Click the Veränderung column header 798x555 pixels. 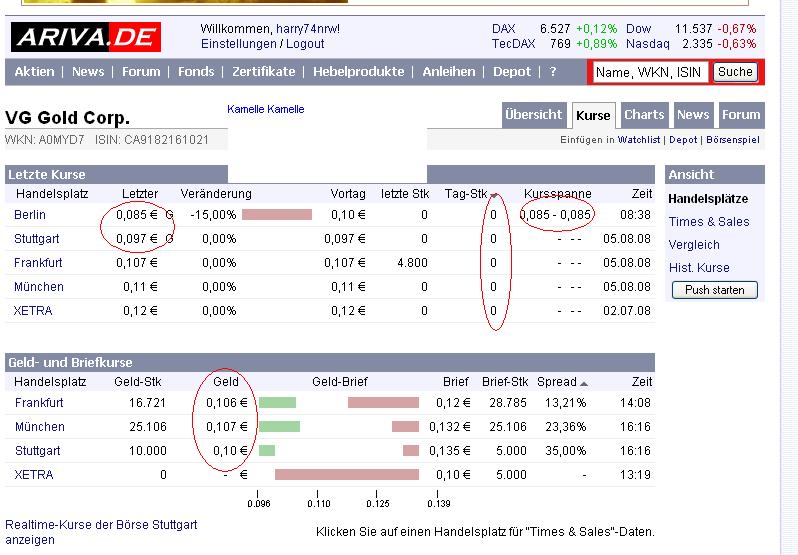tap(216, 194)
